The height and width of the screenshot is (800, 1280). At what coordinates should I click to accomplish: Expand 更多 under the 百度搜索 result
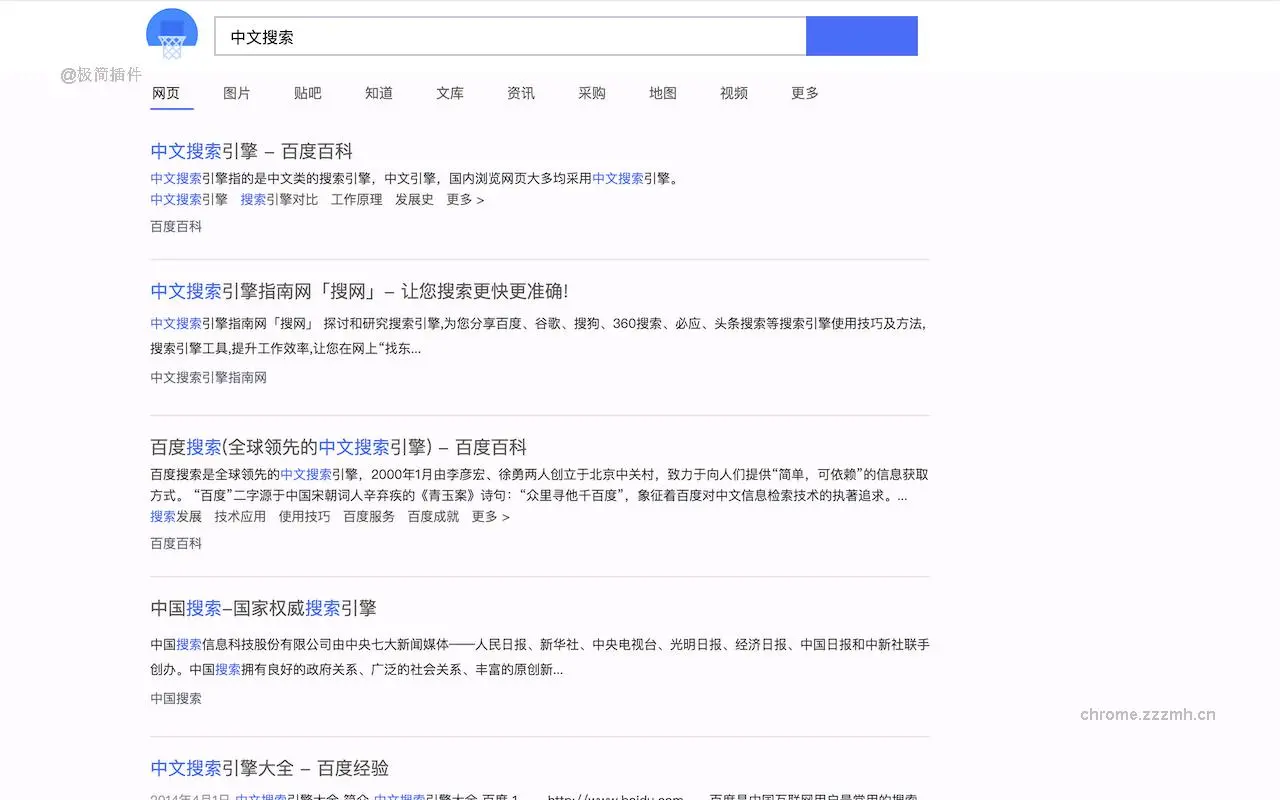coord(490,517)
